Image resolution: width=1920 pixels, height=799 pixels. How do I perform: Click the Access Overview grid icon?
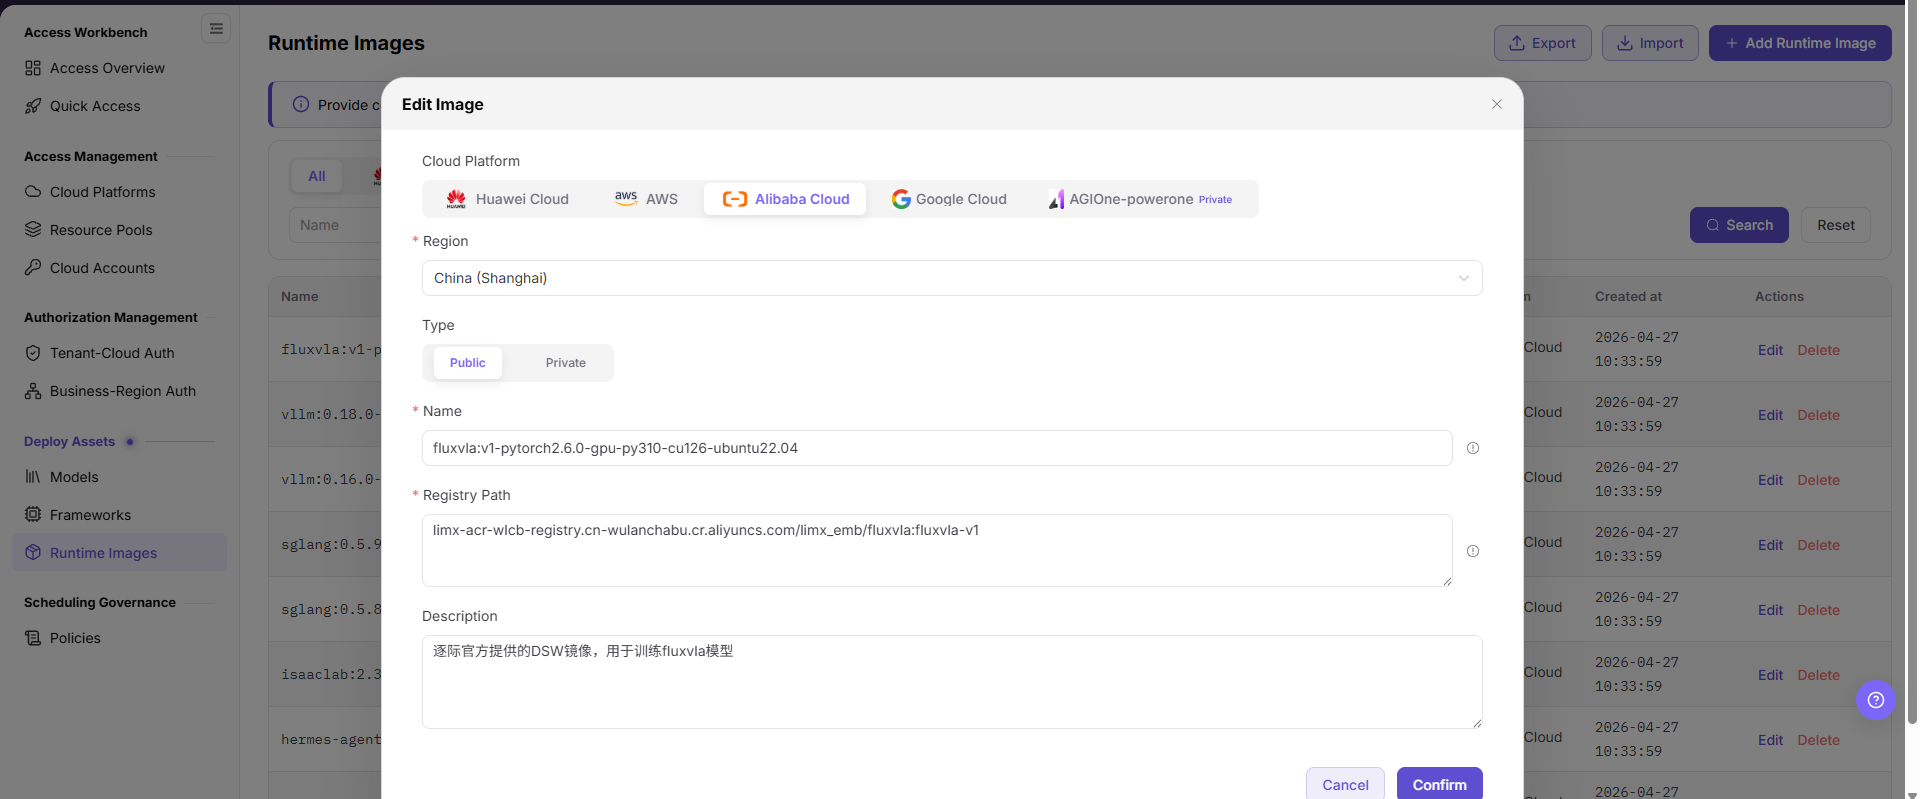[33, 68]
